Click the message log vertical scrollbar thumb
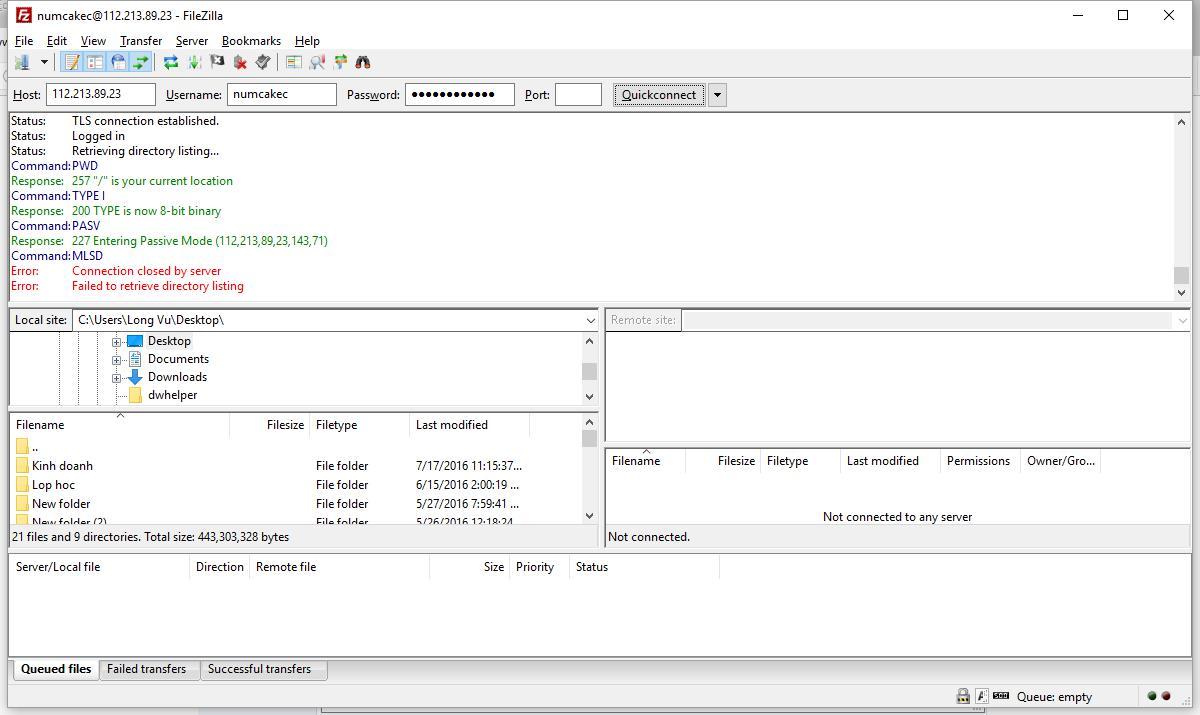 [1181, 275]
